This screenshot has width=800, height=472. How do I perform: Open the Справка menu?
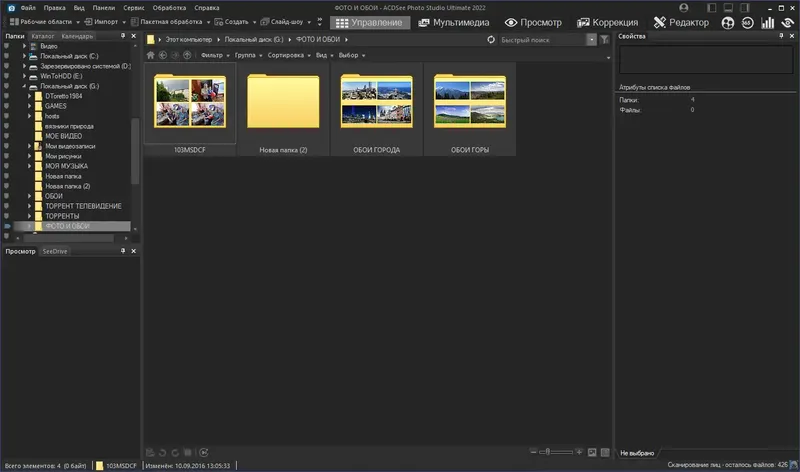pos(207,8)
